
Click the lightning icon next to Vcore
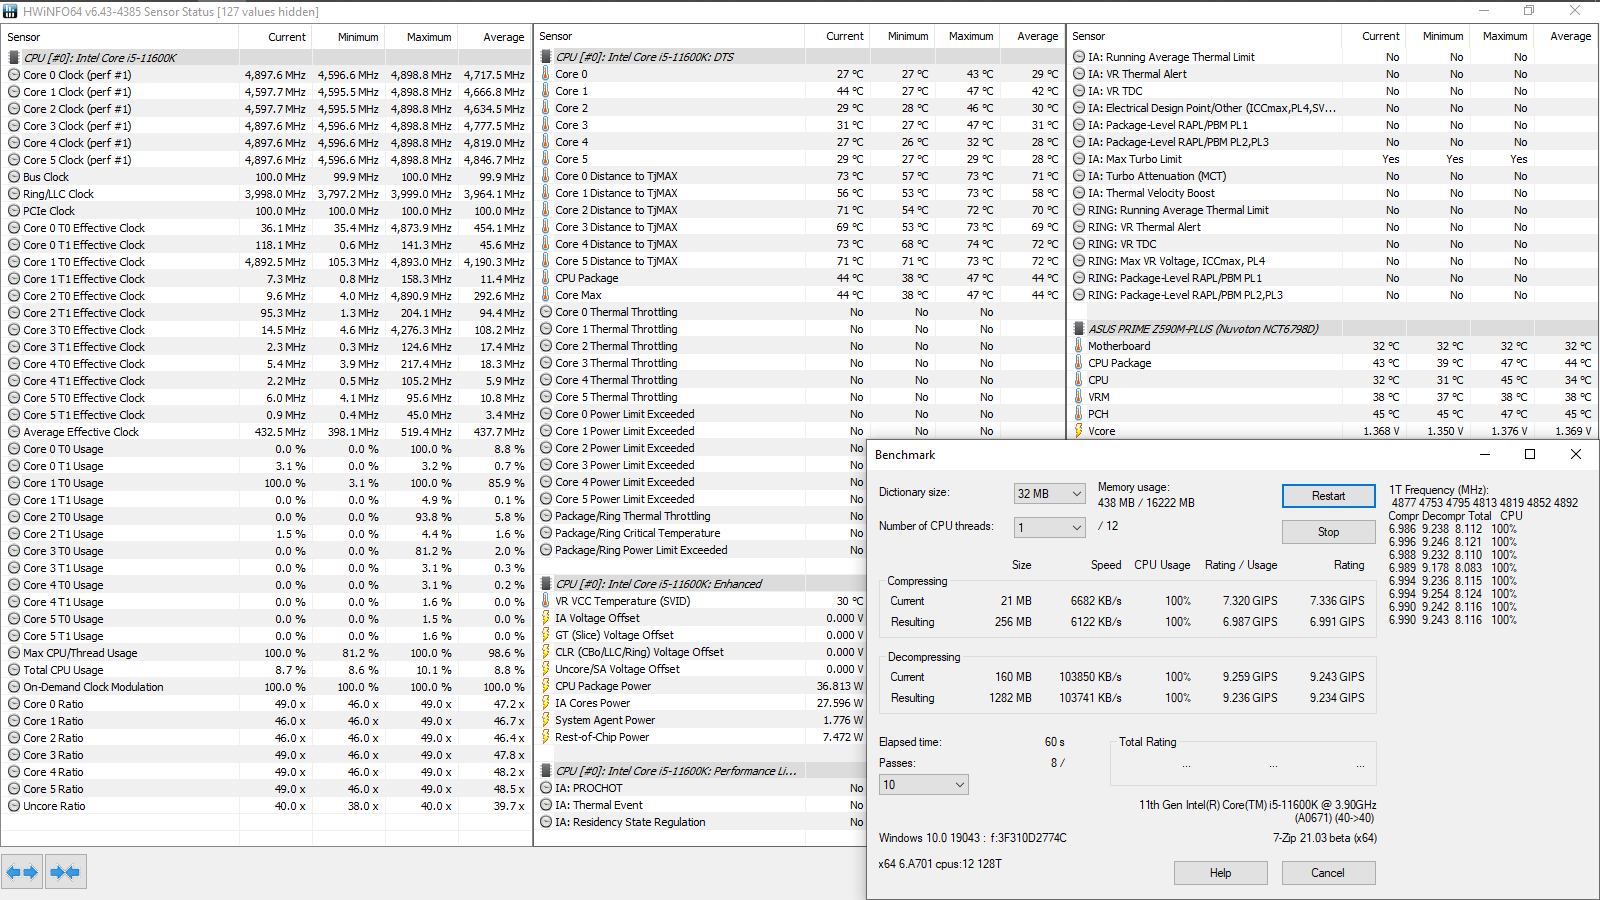point(1079,431)
